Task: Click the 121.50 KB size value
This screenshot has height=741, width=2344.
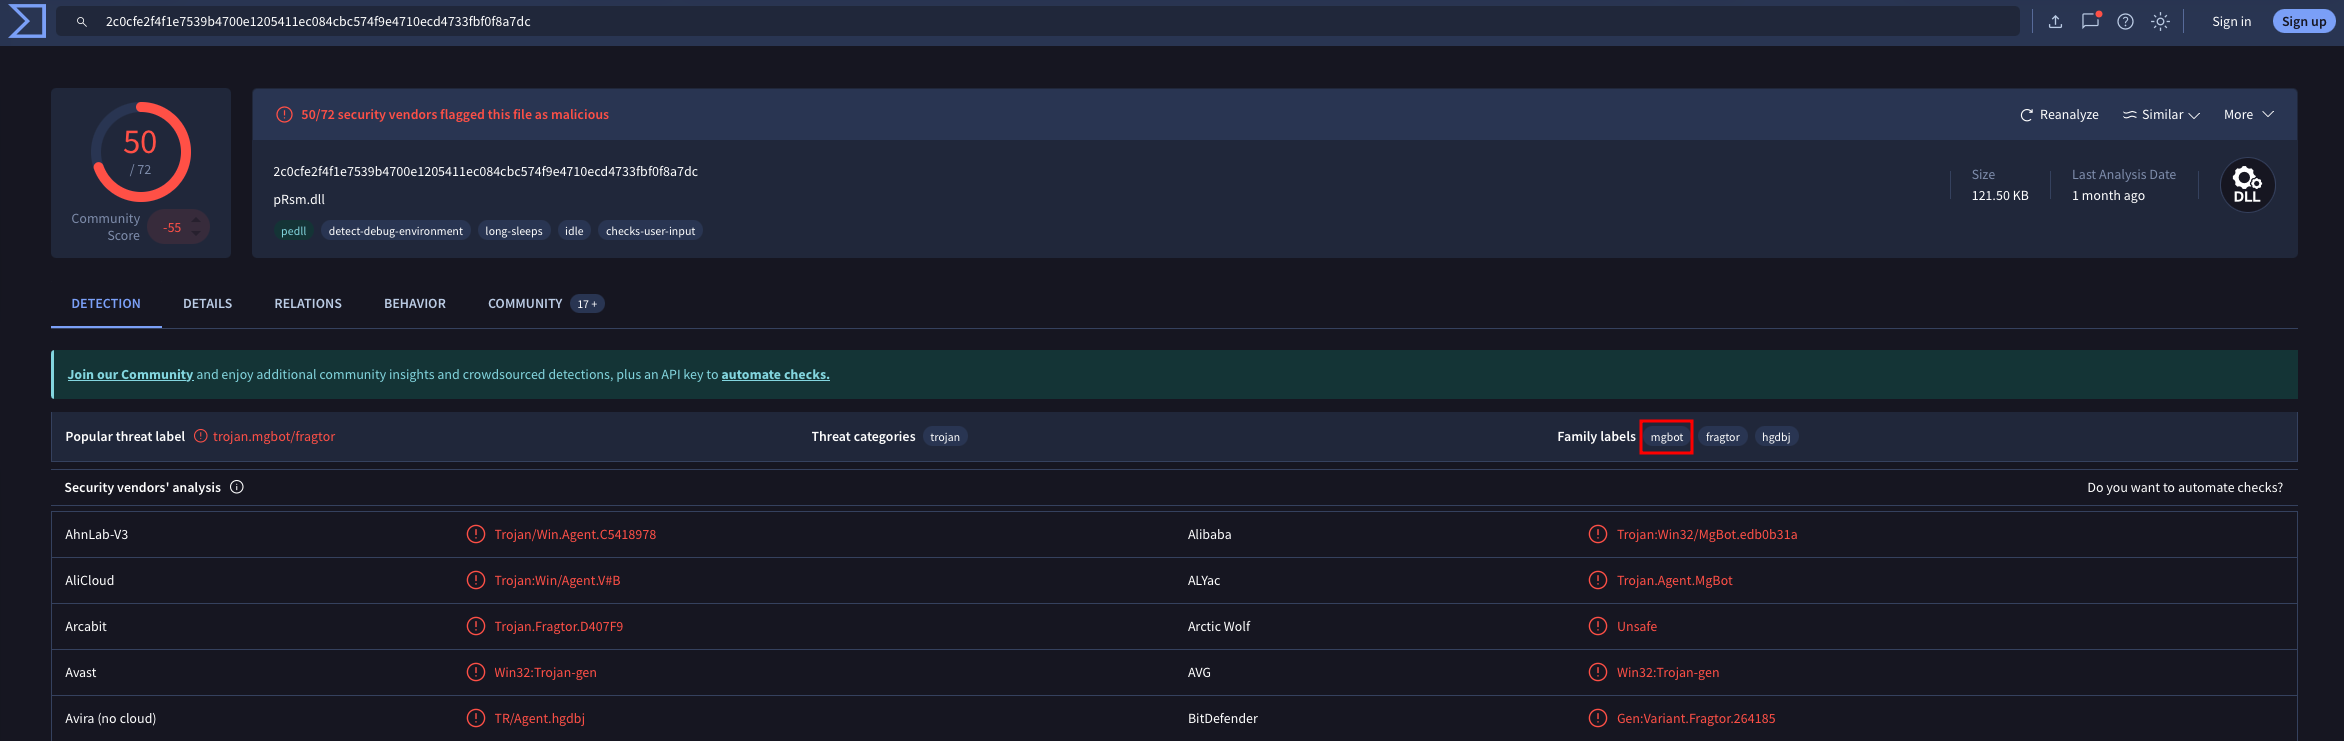Action: tap(2000, 195)
